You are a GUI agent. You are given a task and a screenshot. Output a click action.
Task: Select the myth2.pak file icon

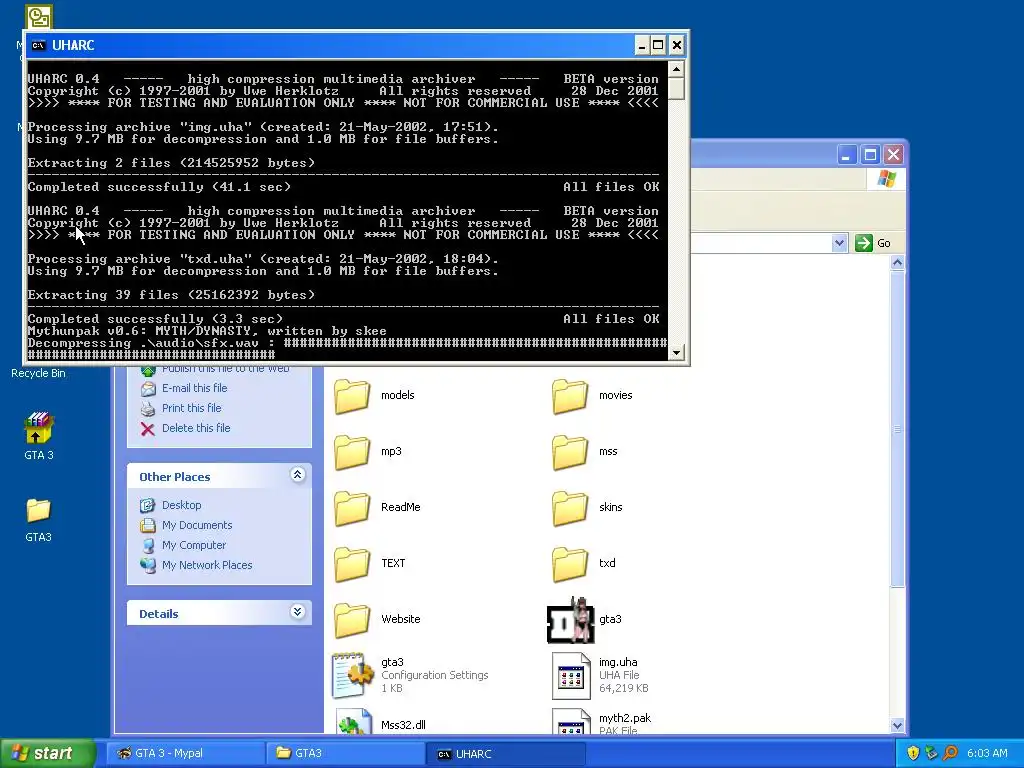coord(571,722)
